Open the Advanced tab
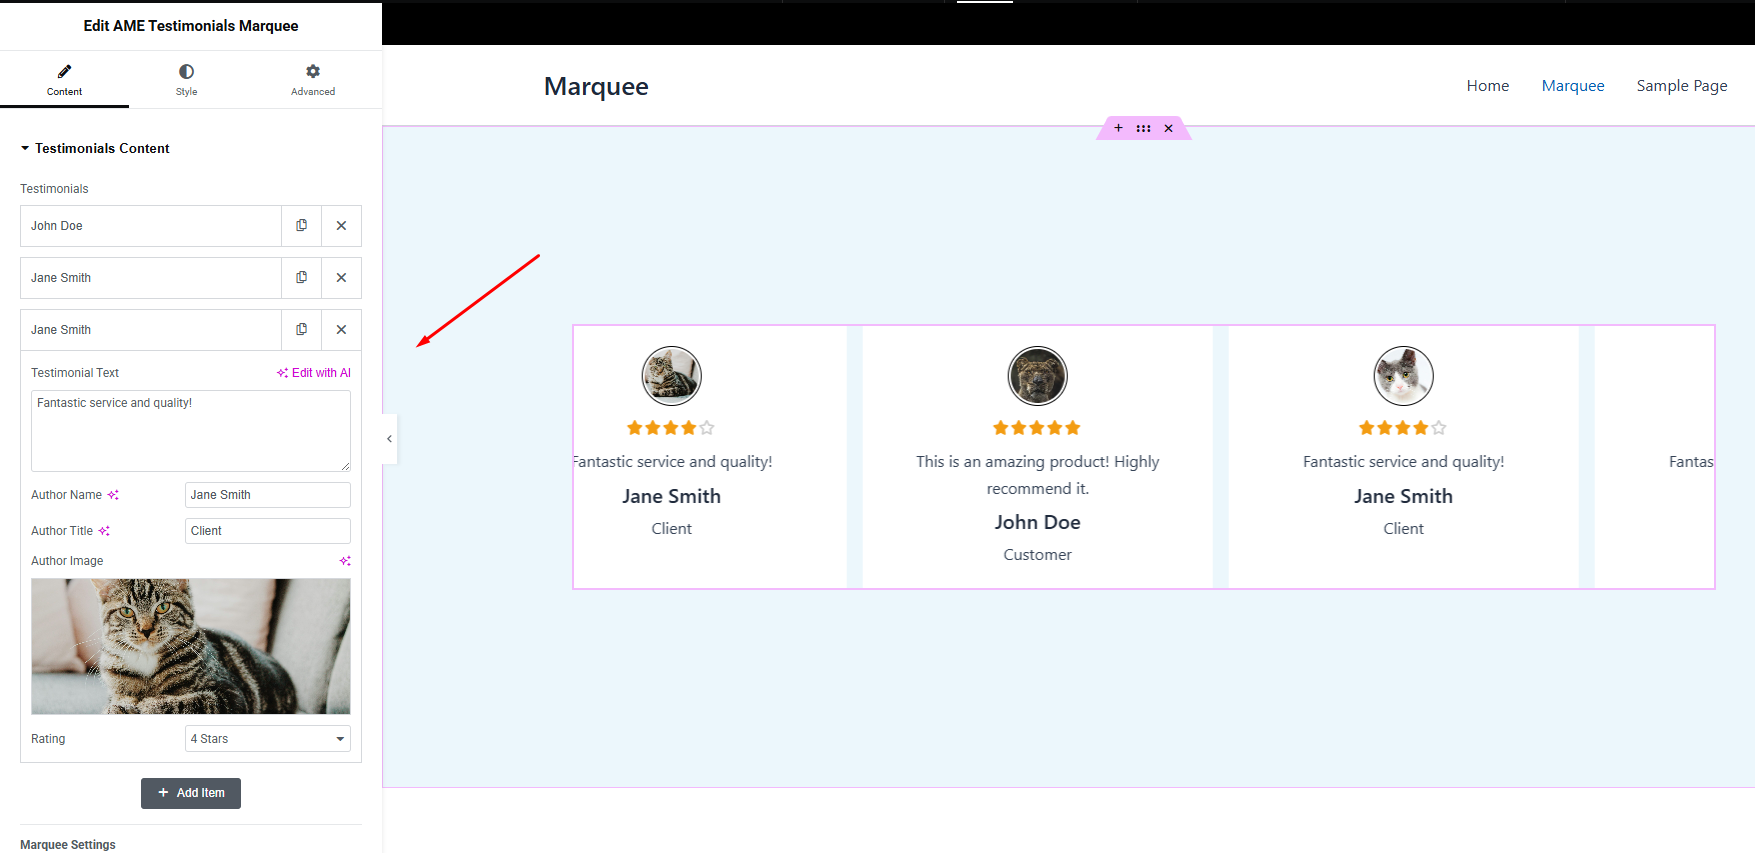Image resolution: width=1755 pixels, height=853 pixels. [x=313, y=80]
